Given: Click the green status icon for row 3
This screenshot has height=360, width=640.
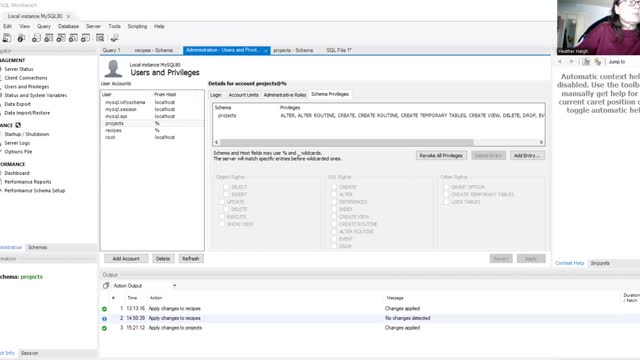Looking at the screenshot, I should coord(104,328).
